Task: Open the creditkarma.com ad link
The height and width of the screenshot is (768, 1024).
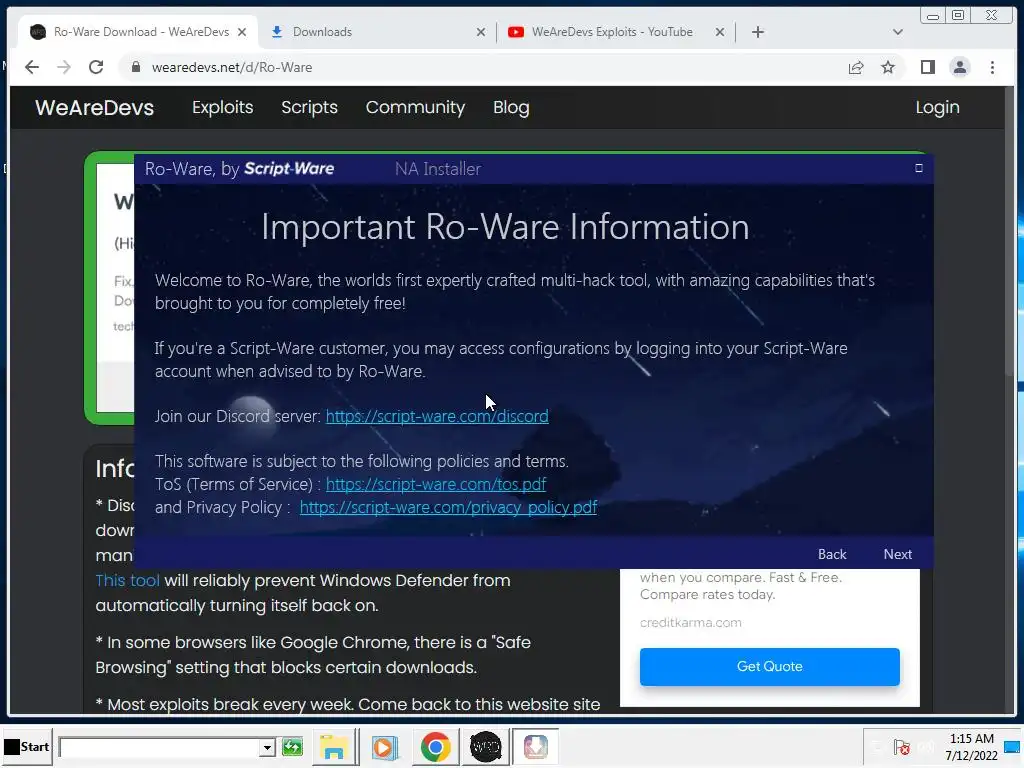Action: point(690,622)
